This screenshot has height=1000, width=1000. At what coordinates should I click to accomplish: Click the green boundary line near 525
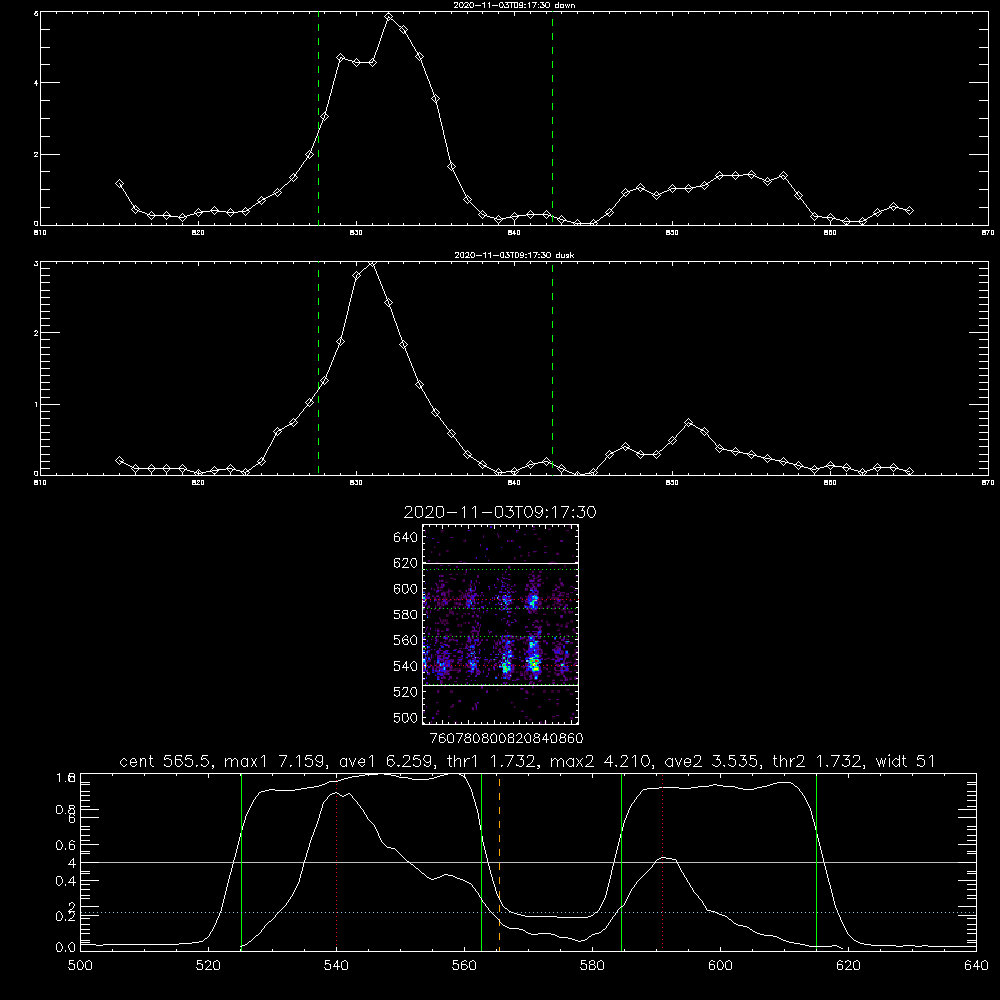click(241, 862)
